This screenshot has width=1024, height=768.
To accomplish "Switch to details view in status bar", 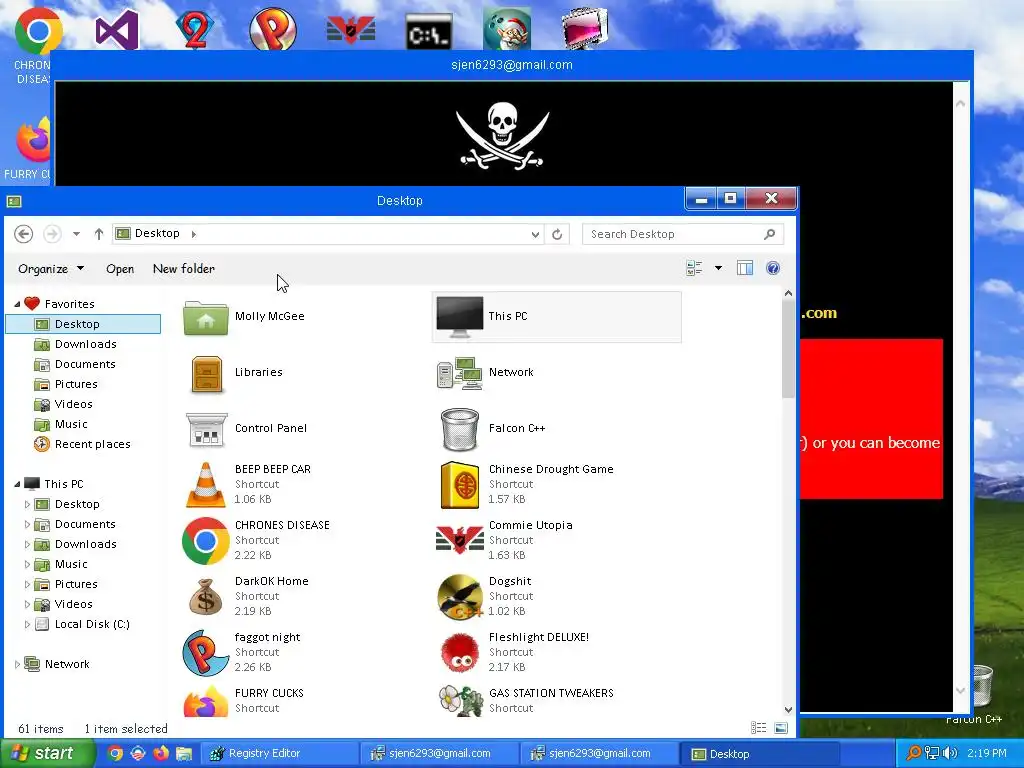I will (758, 728).
